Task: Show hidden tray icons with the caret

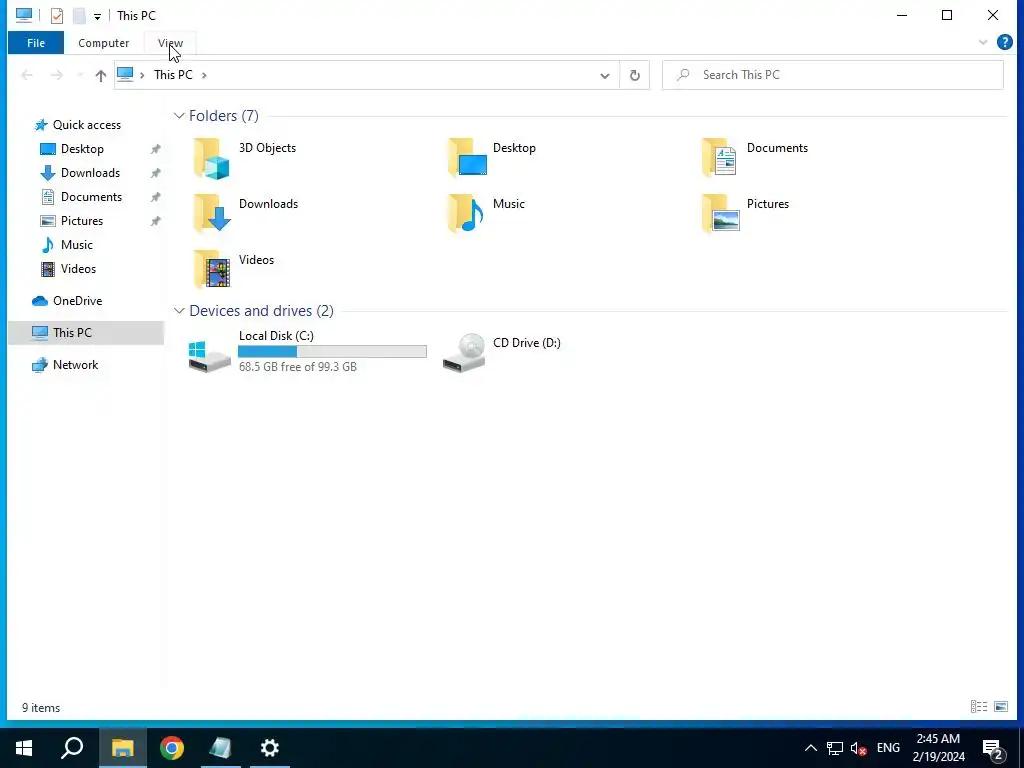Action: [x=810, y=748]
